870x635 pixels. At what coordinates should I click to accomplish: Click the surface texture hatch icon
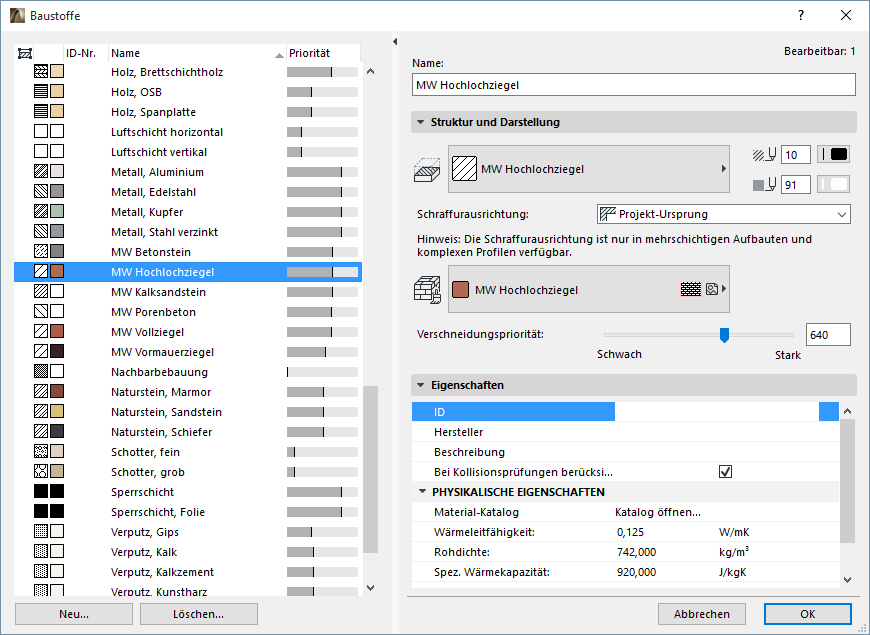(691, 289)
